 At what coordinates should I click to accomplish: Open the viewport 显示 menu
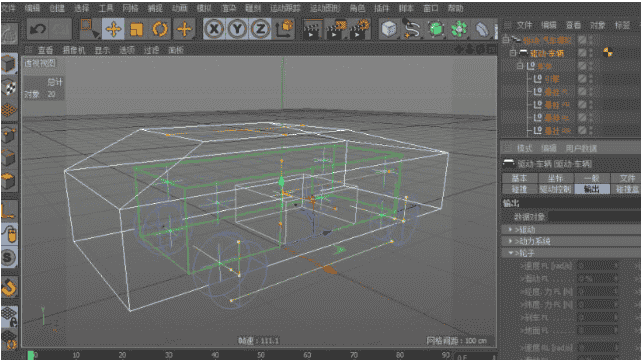click(102, 50)
